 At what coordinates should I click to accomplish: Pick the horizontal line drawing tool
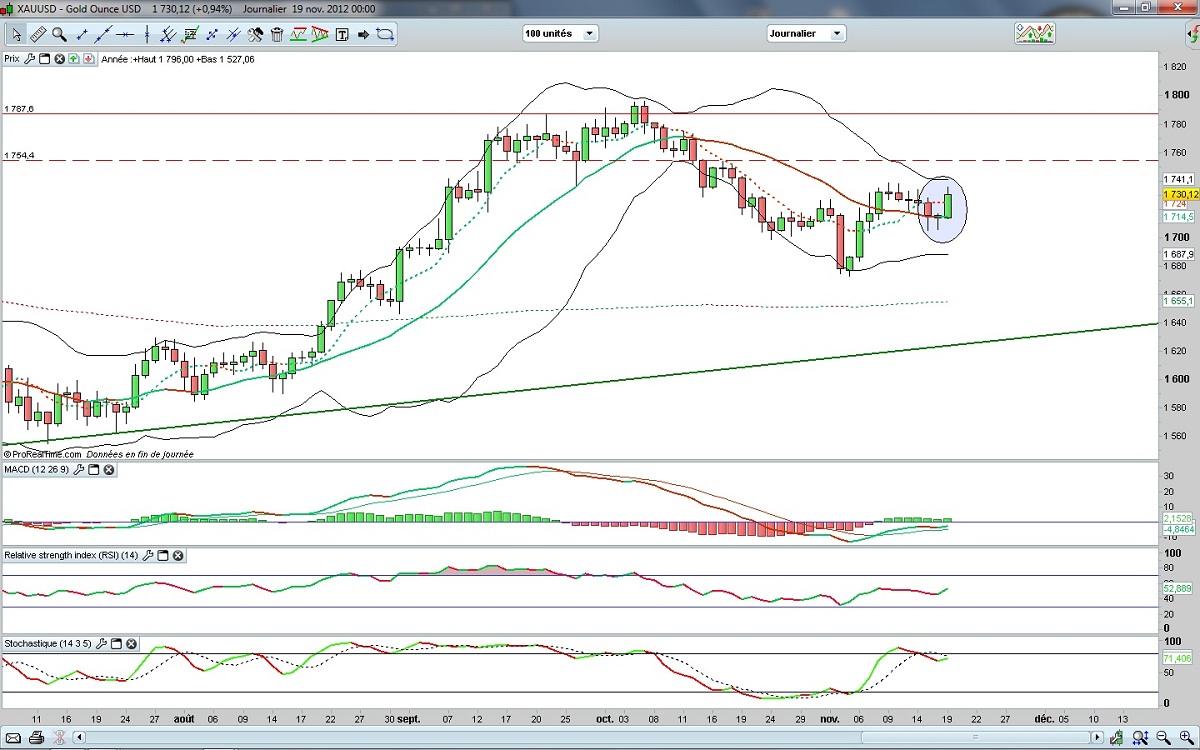(125, 34)
